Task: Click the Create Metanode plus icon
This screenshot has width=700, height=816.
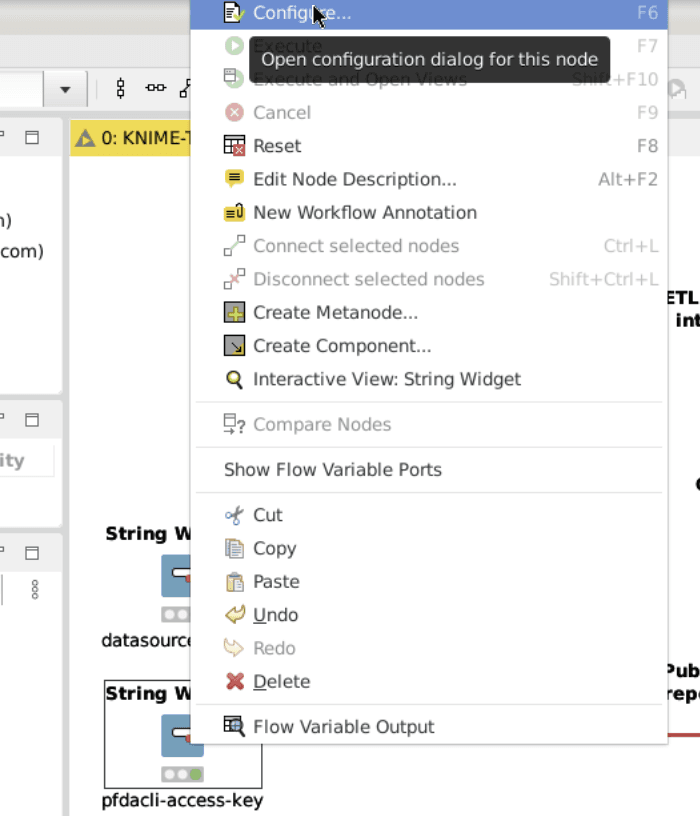Action: (234, 313)
